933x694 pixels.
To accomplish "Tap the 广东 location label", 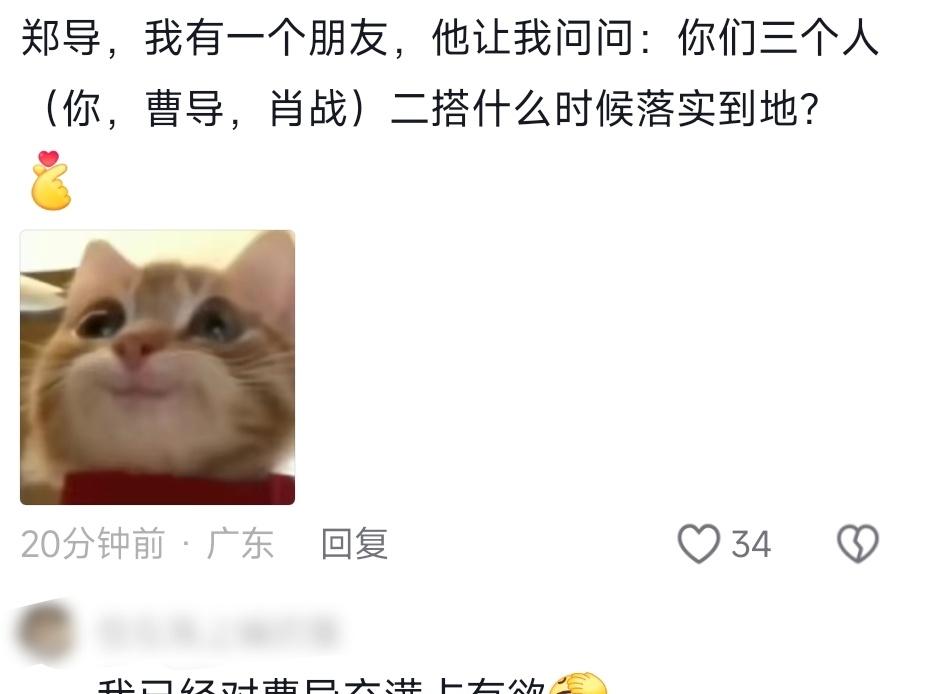I will pyautogui.click(x=240, y=544).
